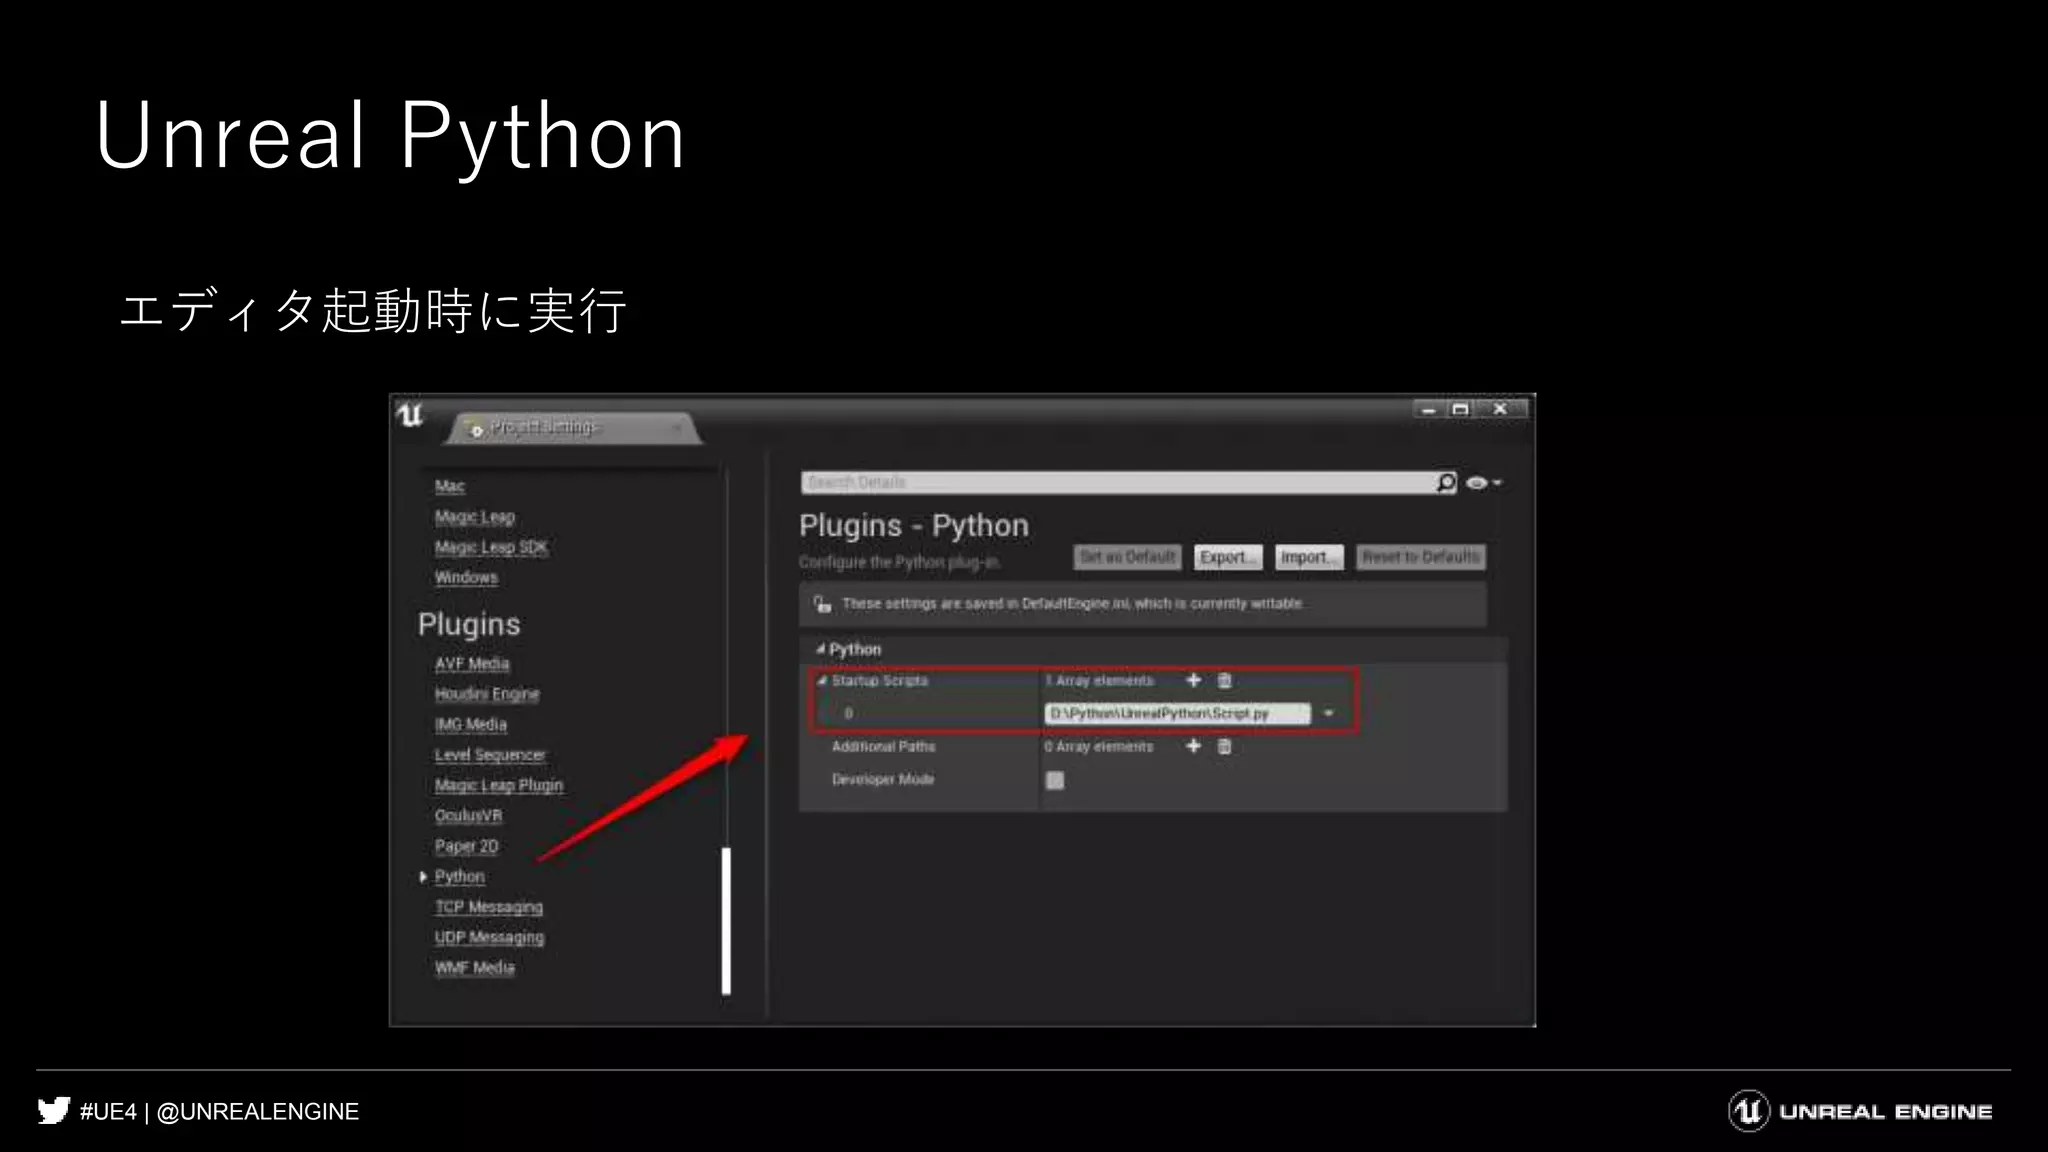The width and height of the screenshot is (2048, 1152).
Task: Open WMF Media plugin settings
Action: [474, 968]
